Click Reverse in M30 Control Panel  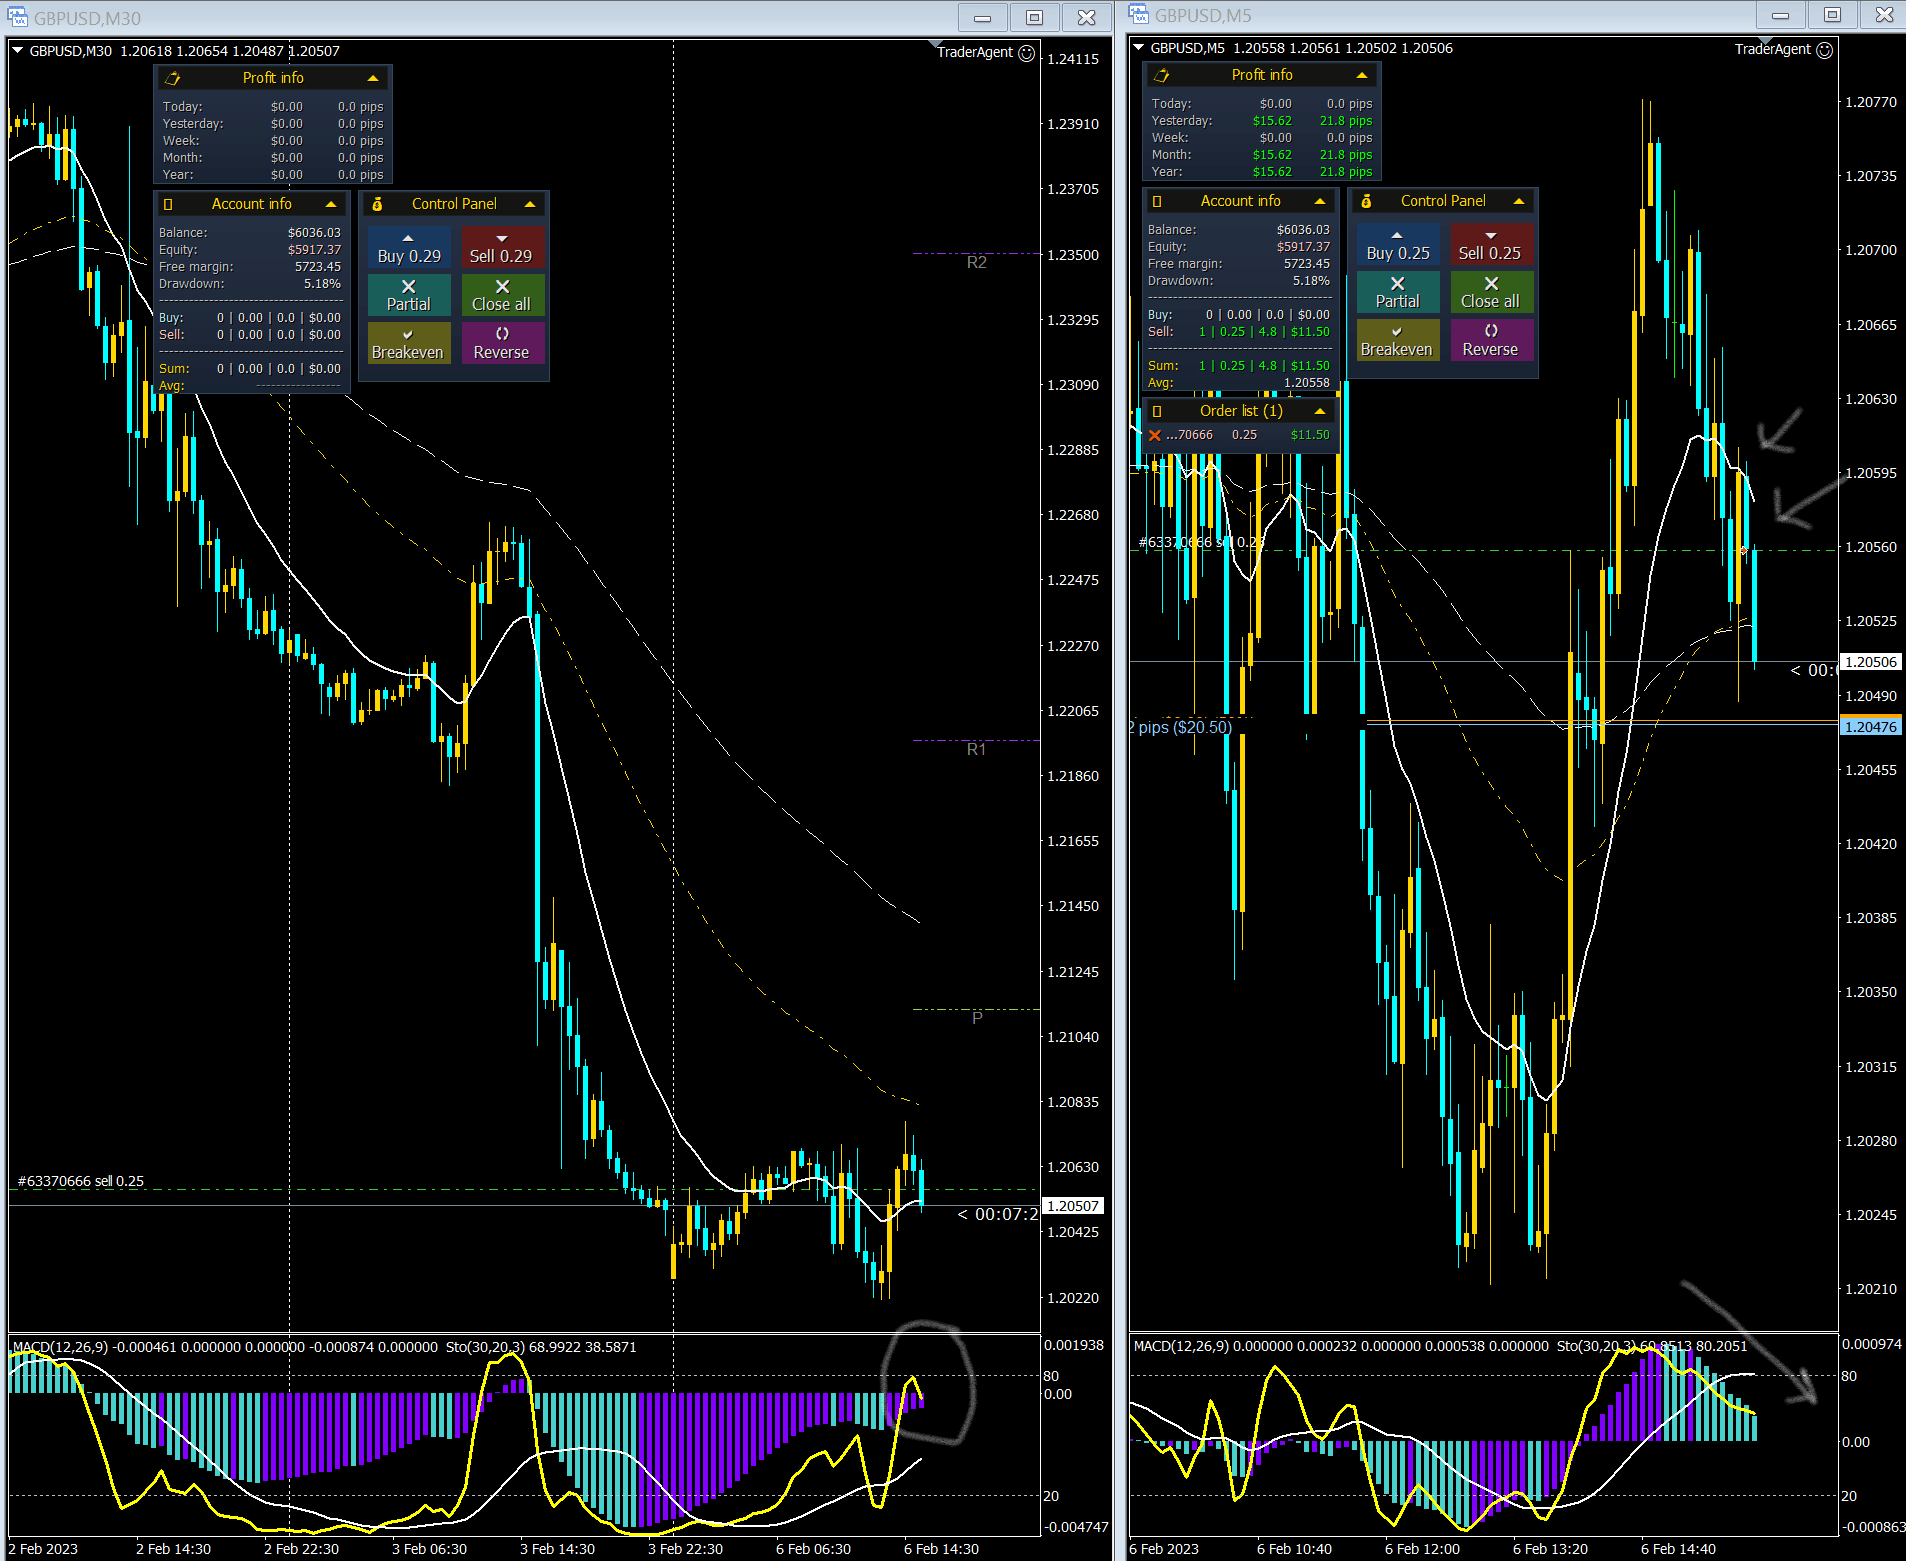pyautogui.click(x=502, y=343)
